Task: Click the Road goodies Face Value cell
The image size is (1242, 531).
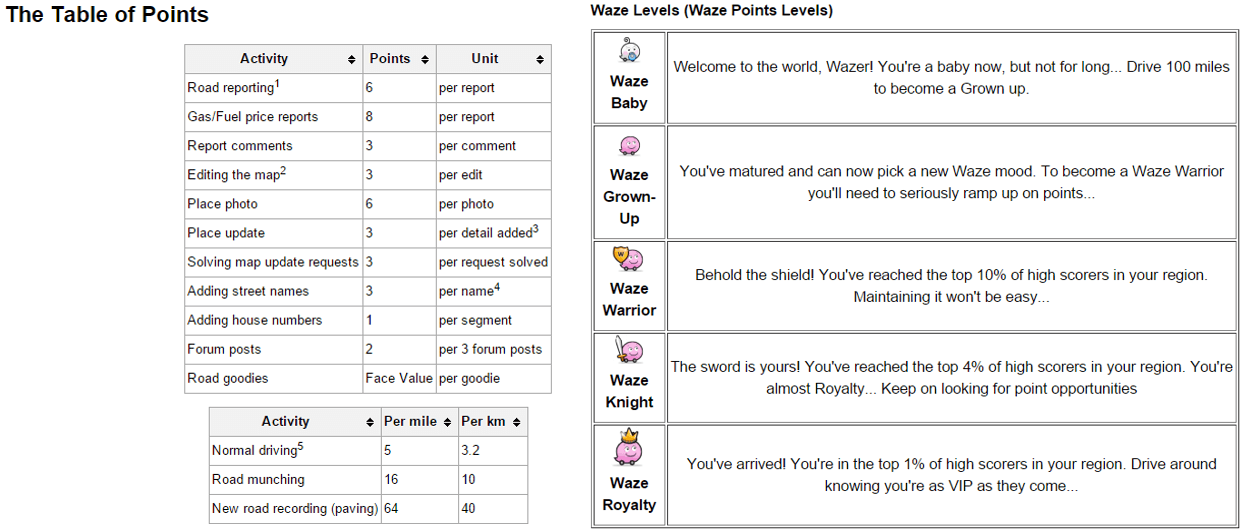Action: coord(399,379)
